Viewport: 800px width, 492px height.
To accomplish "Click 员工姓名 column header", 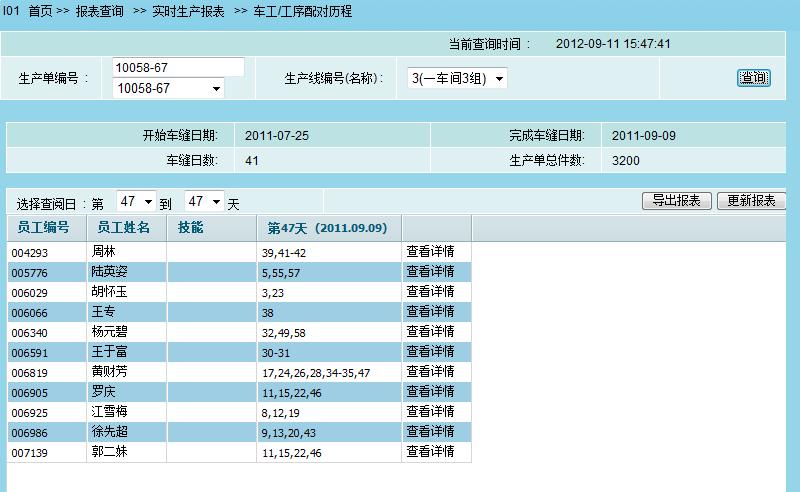I will [x=124, y=228].
